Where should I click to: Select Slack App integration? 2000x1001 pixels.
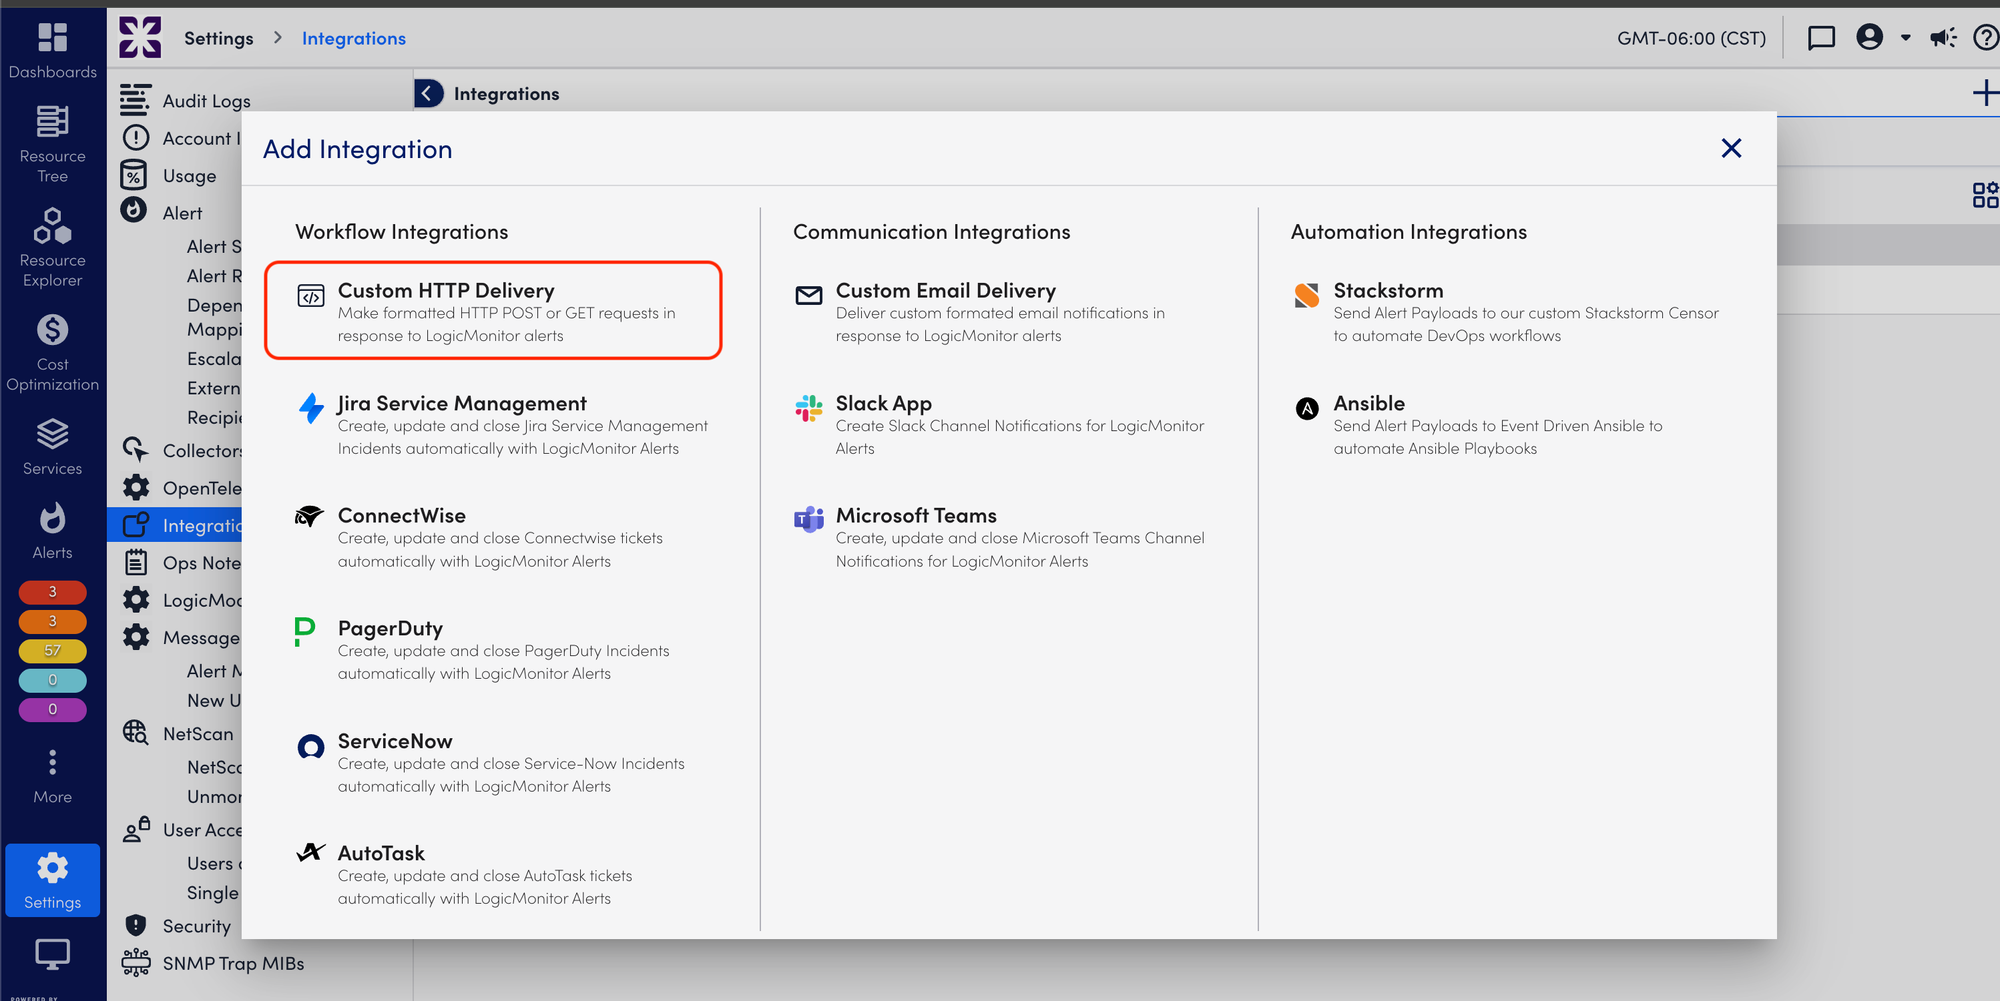[883, 403]
